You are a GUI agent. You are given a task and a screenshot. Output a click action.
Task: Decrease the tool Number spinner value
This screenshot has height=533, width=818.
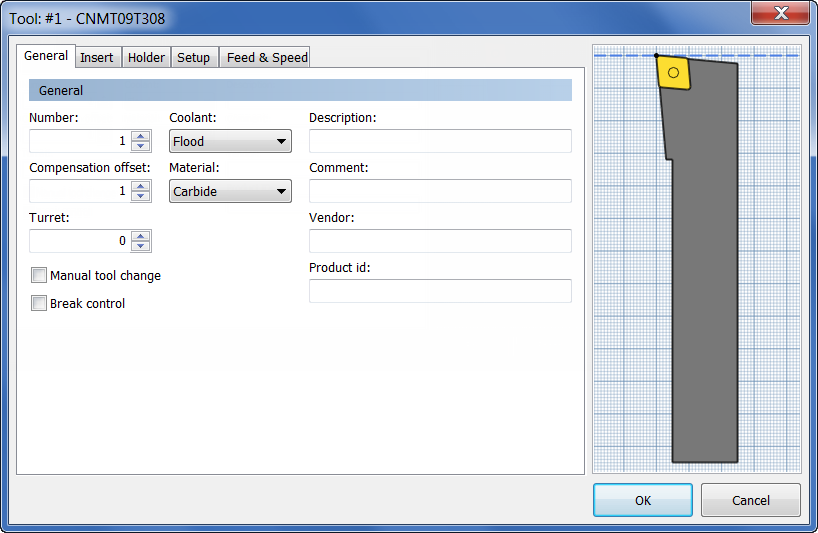tap(140, 146)
